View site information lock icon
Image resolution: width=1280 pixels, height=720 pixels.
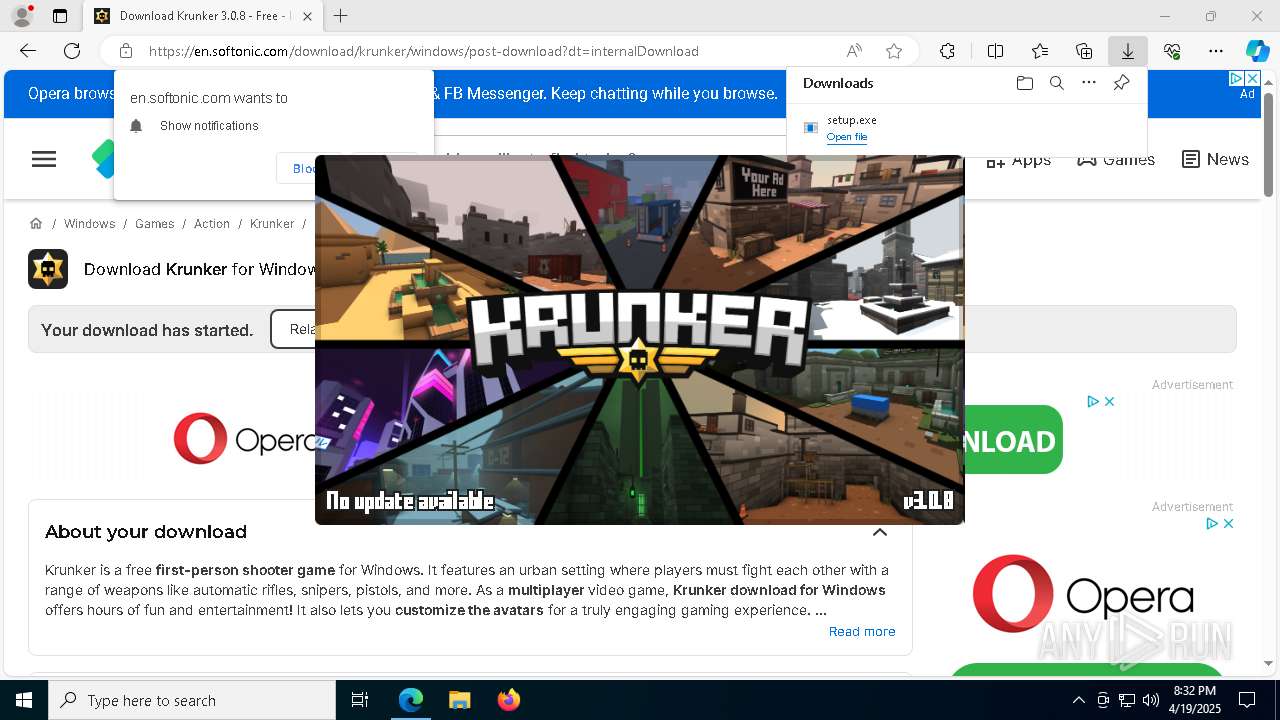coord(126,51)
